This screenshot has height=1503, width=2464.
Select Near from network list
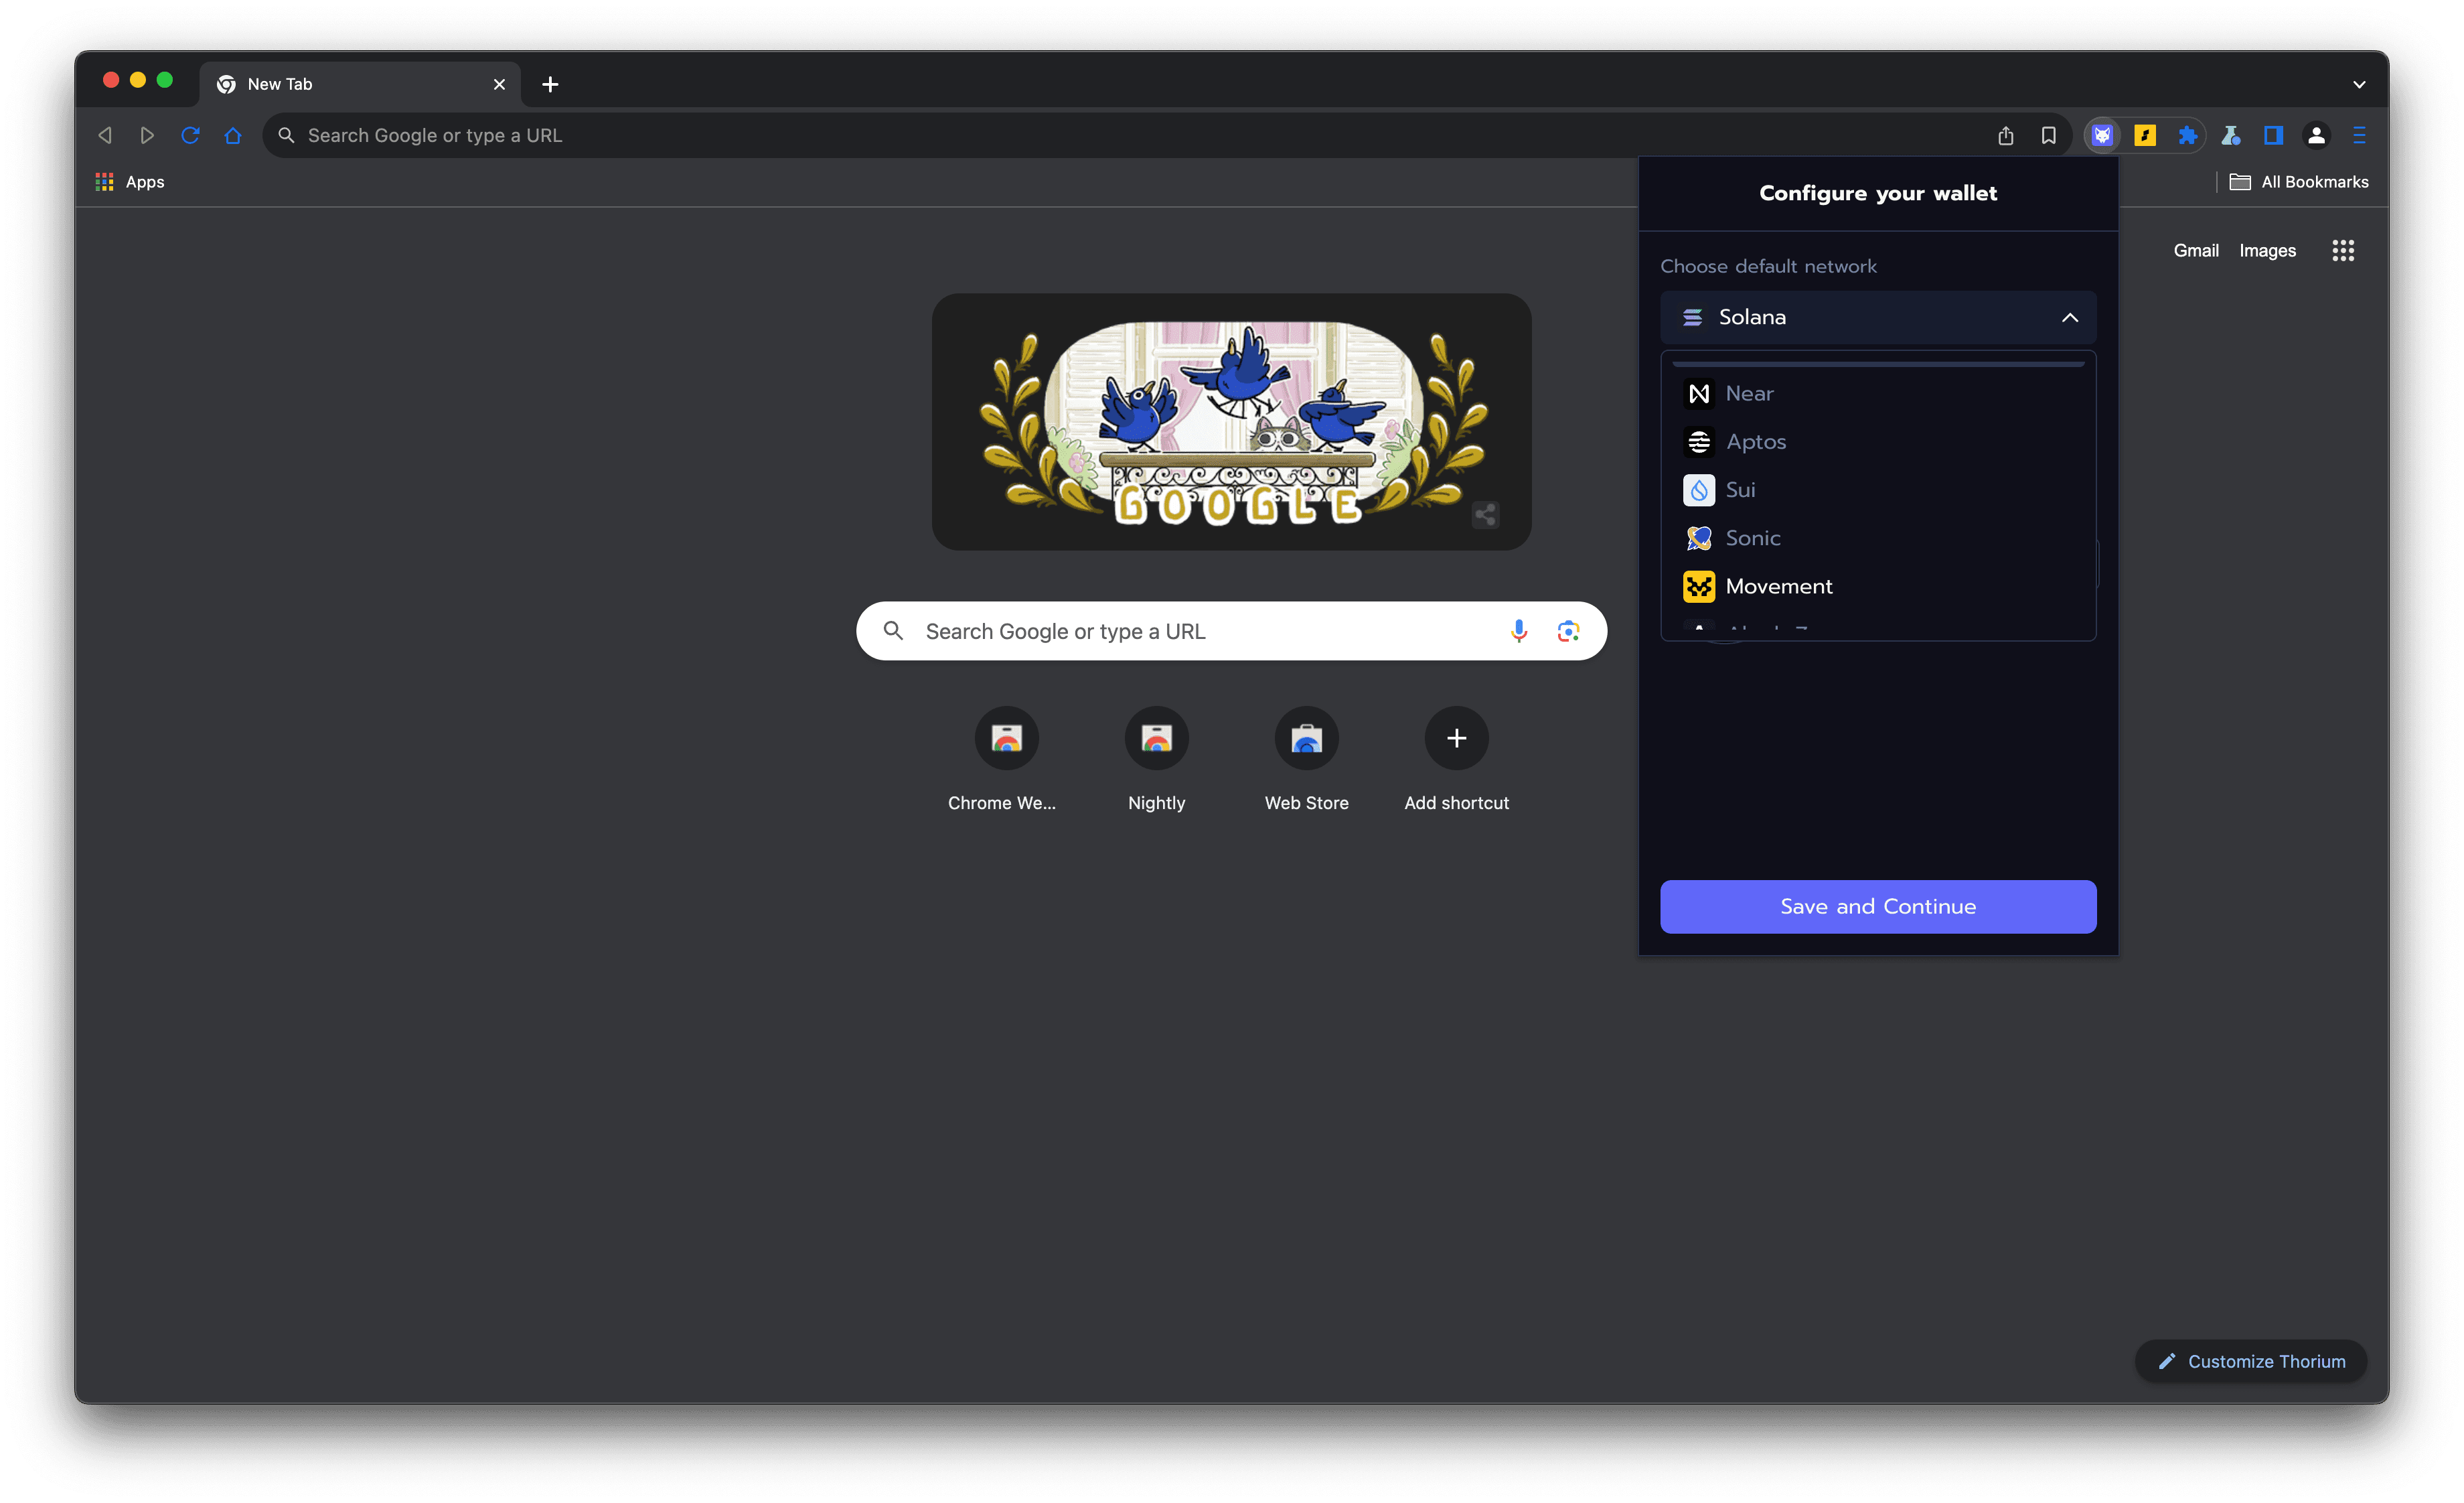point(1878,393)
